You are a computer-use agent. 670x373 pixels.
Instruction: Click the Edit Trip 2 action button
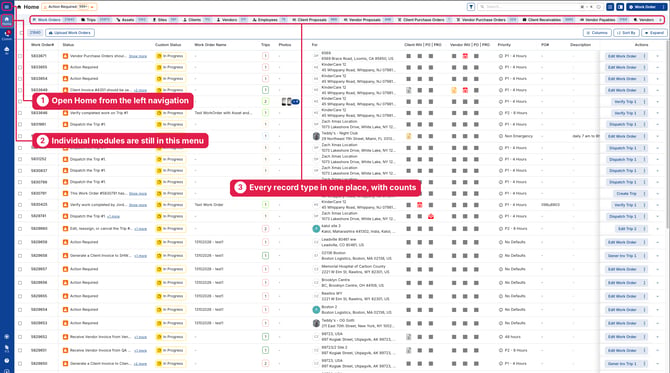click(627, 229)
